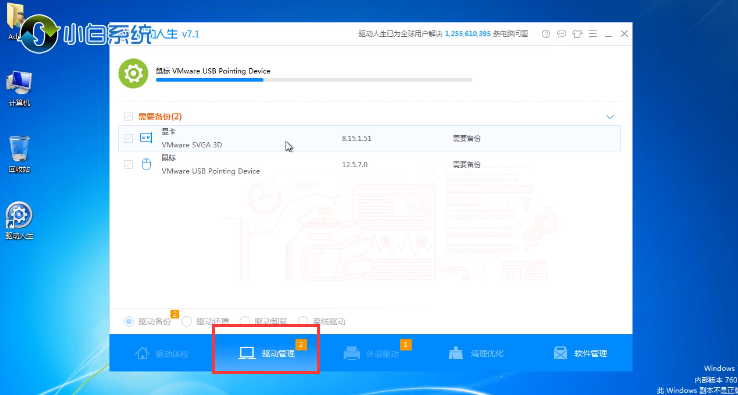Click the mouse icon for VMware USB Pointing Device

point(146,164)
